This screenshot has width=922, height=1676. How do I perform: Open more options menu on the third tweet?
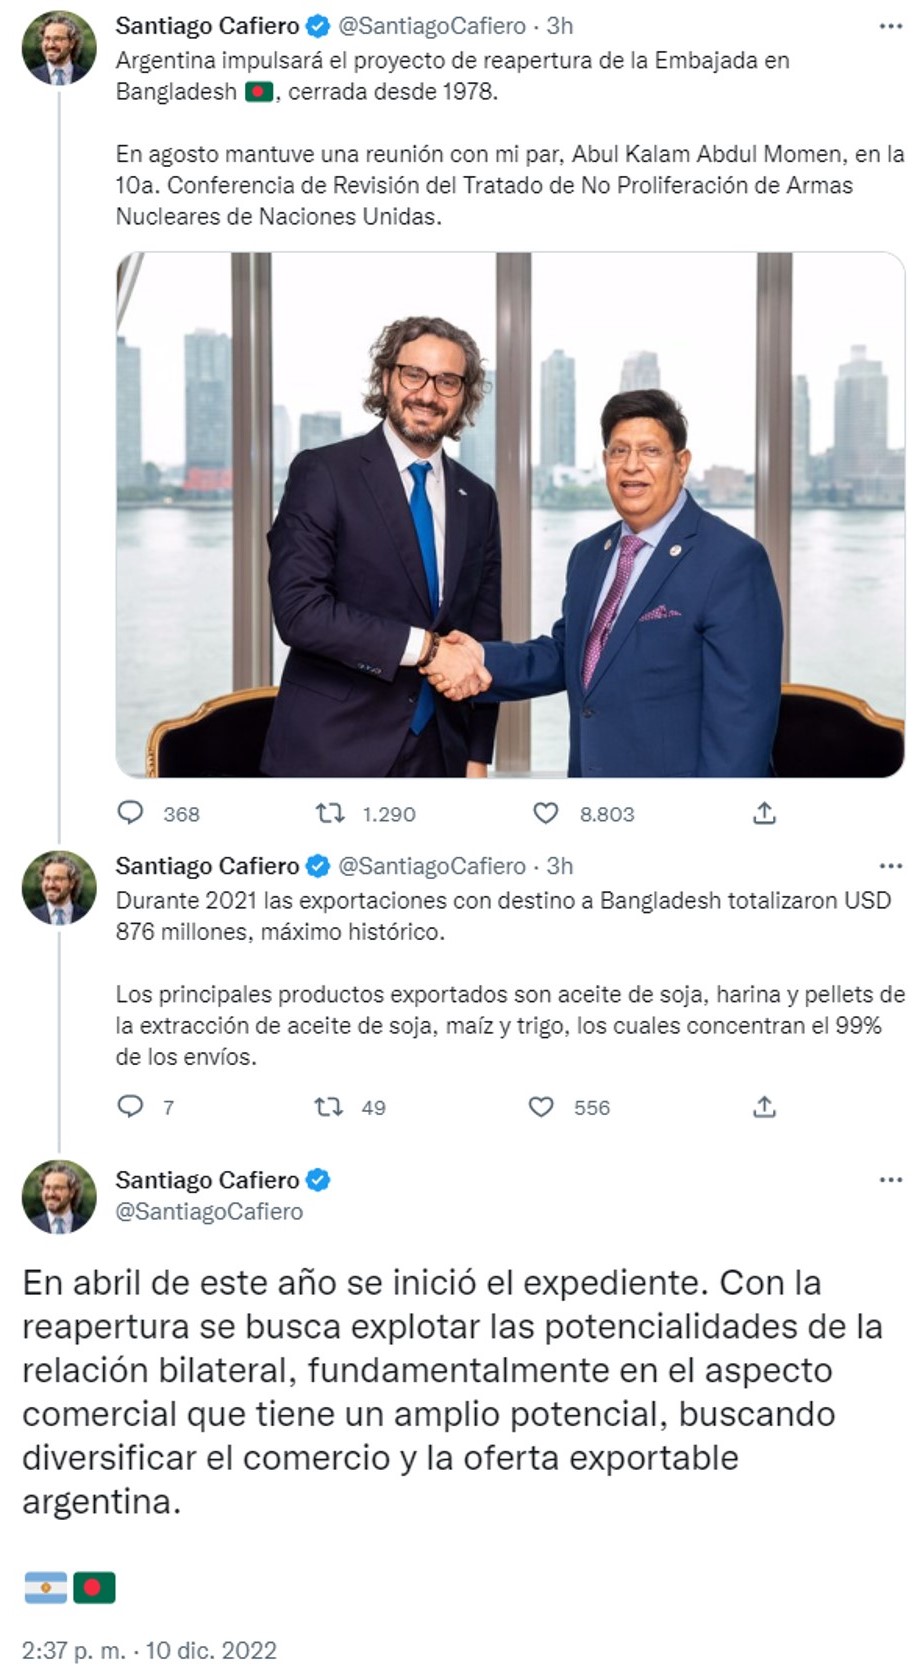click(891, 1180)
